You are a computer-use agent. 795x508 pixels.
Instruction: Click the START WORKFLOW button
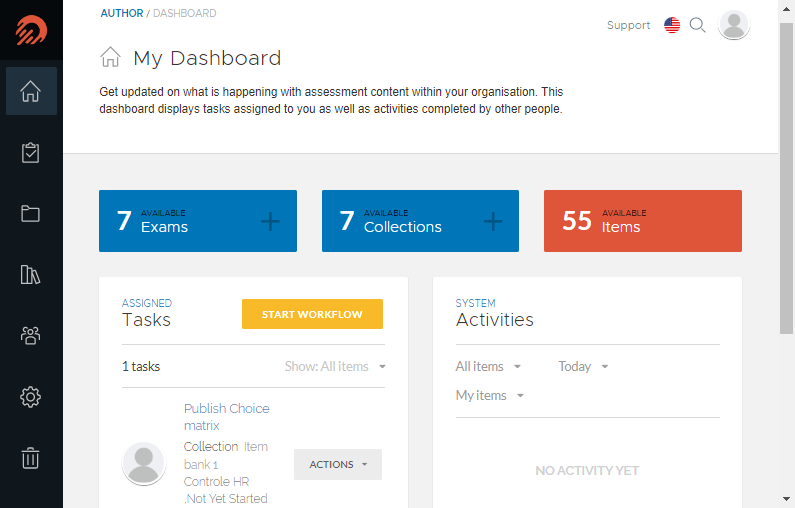(312, 314)
